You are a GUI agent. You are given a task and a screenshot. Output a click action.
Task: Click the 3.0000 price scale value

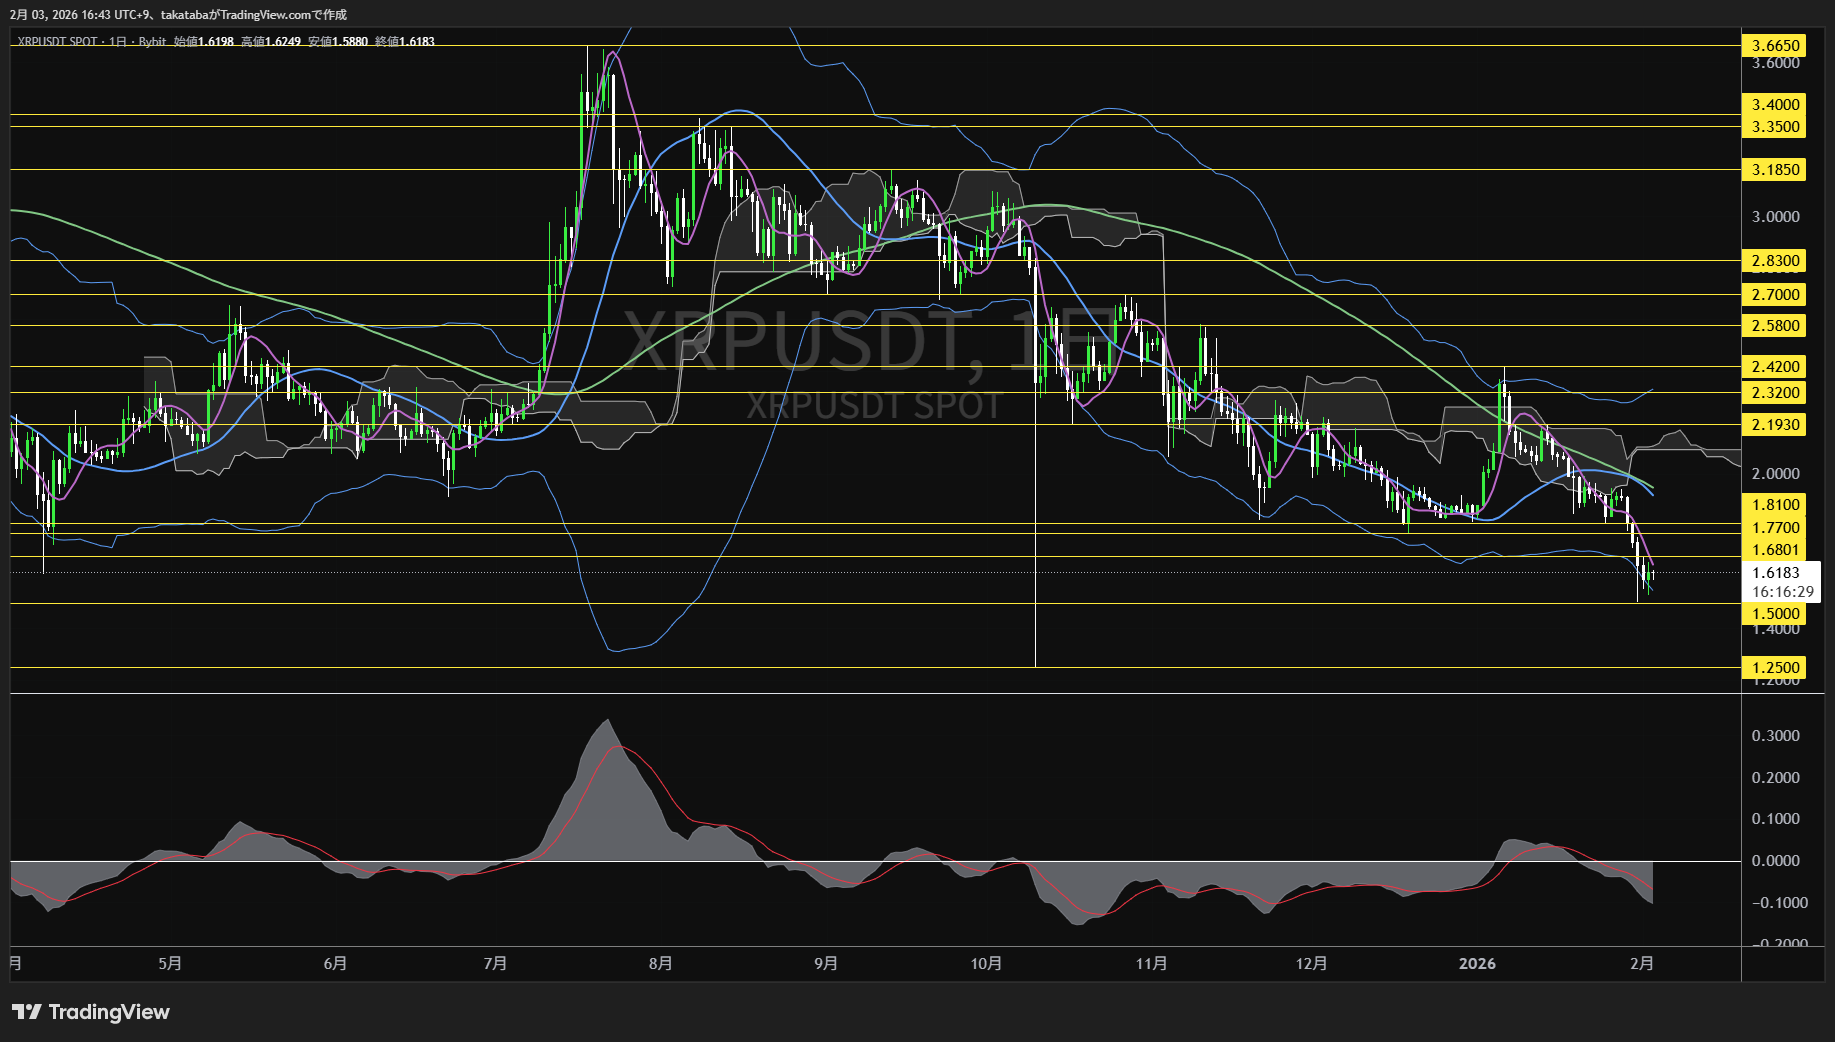coord(1775,216)
